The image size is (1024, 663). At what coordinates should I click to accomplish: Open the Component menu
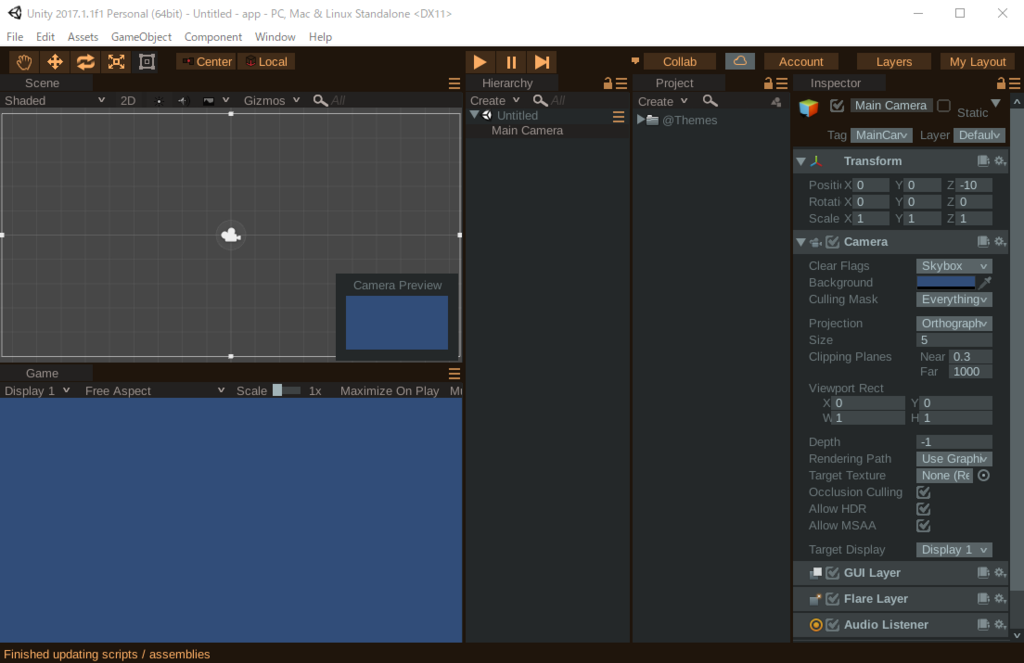[213, 37]
